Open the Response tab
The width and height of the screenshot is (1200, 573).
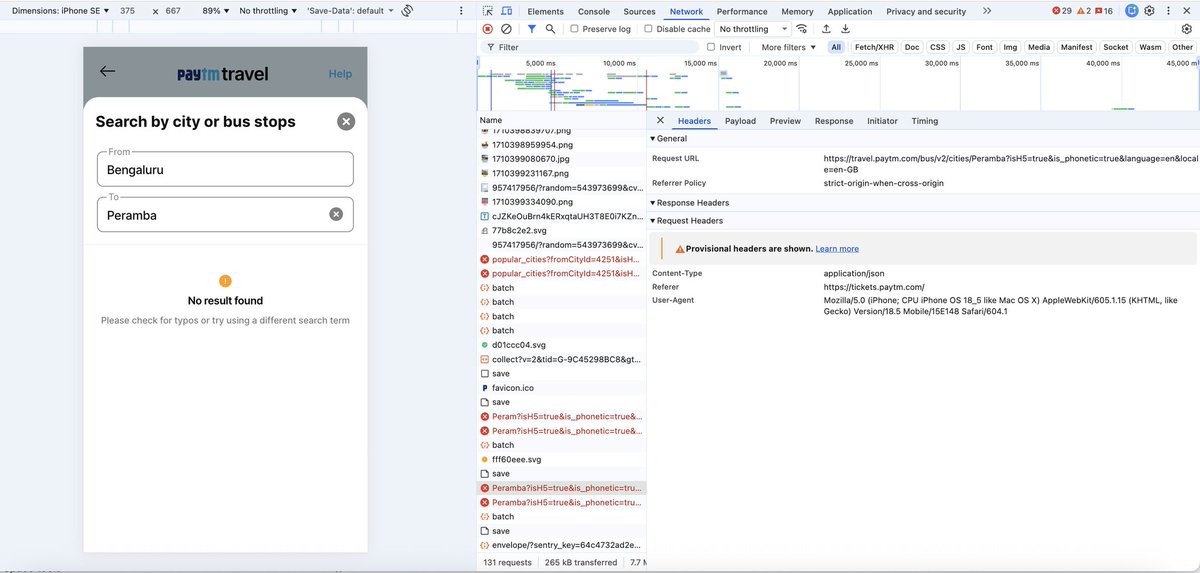pos(834,121)
